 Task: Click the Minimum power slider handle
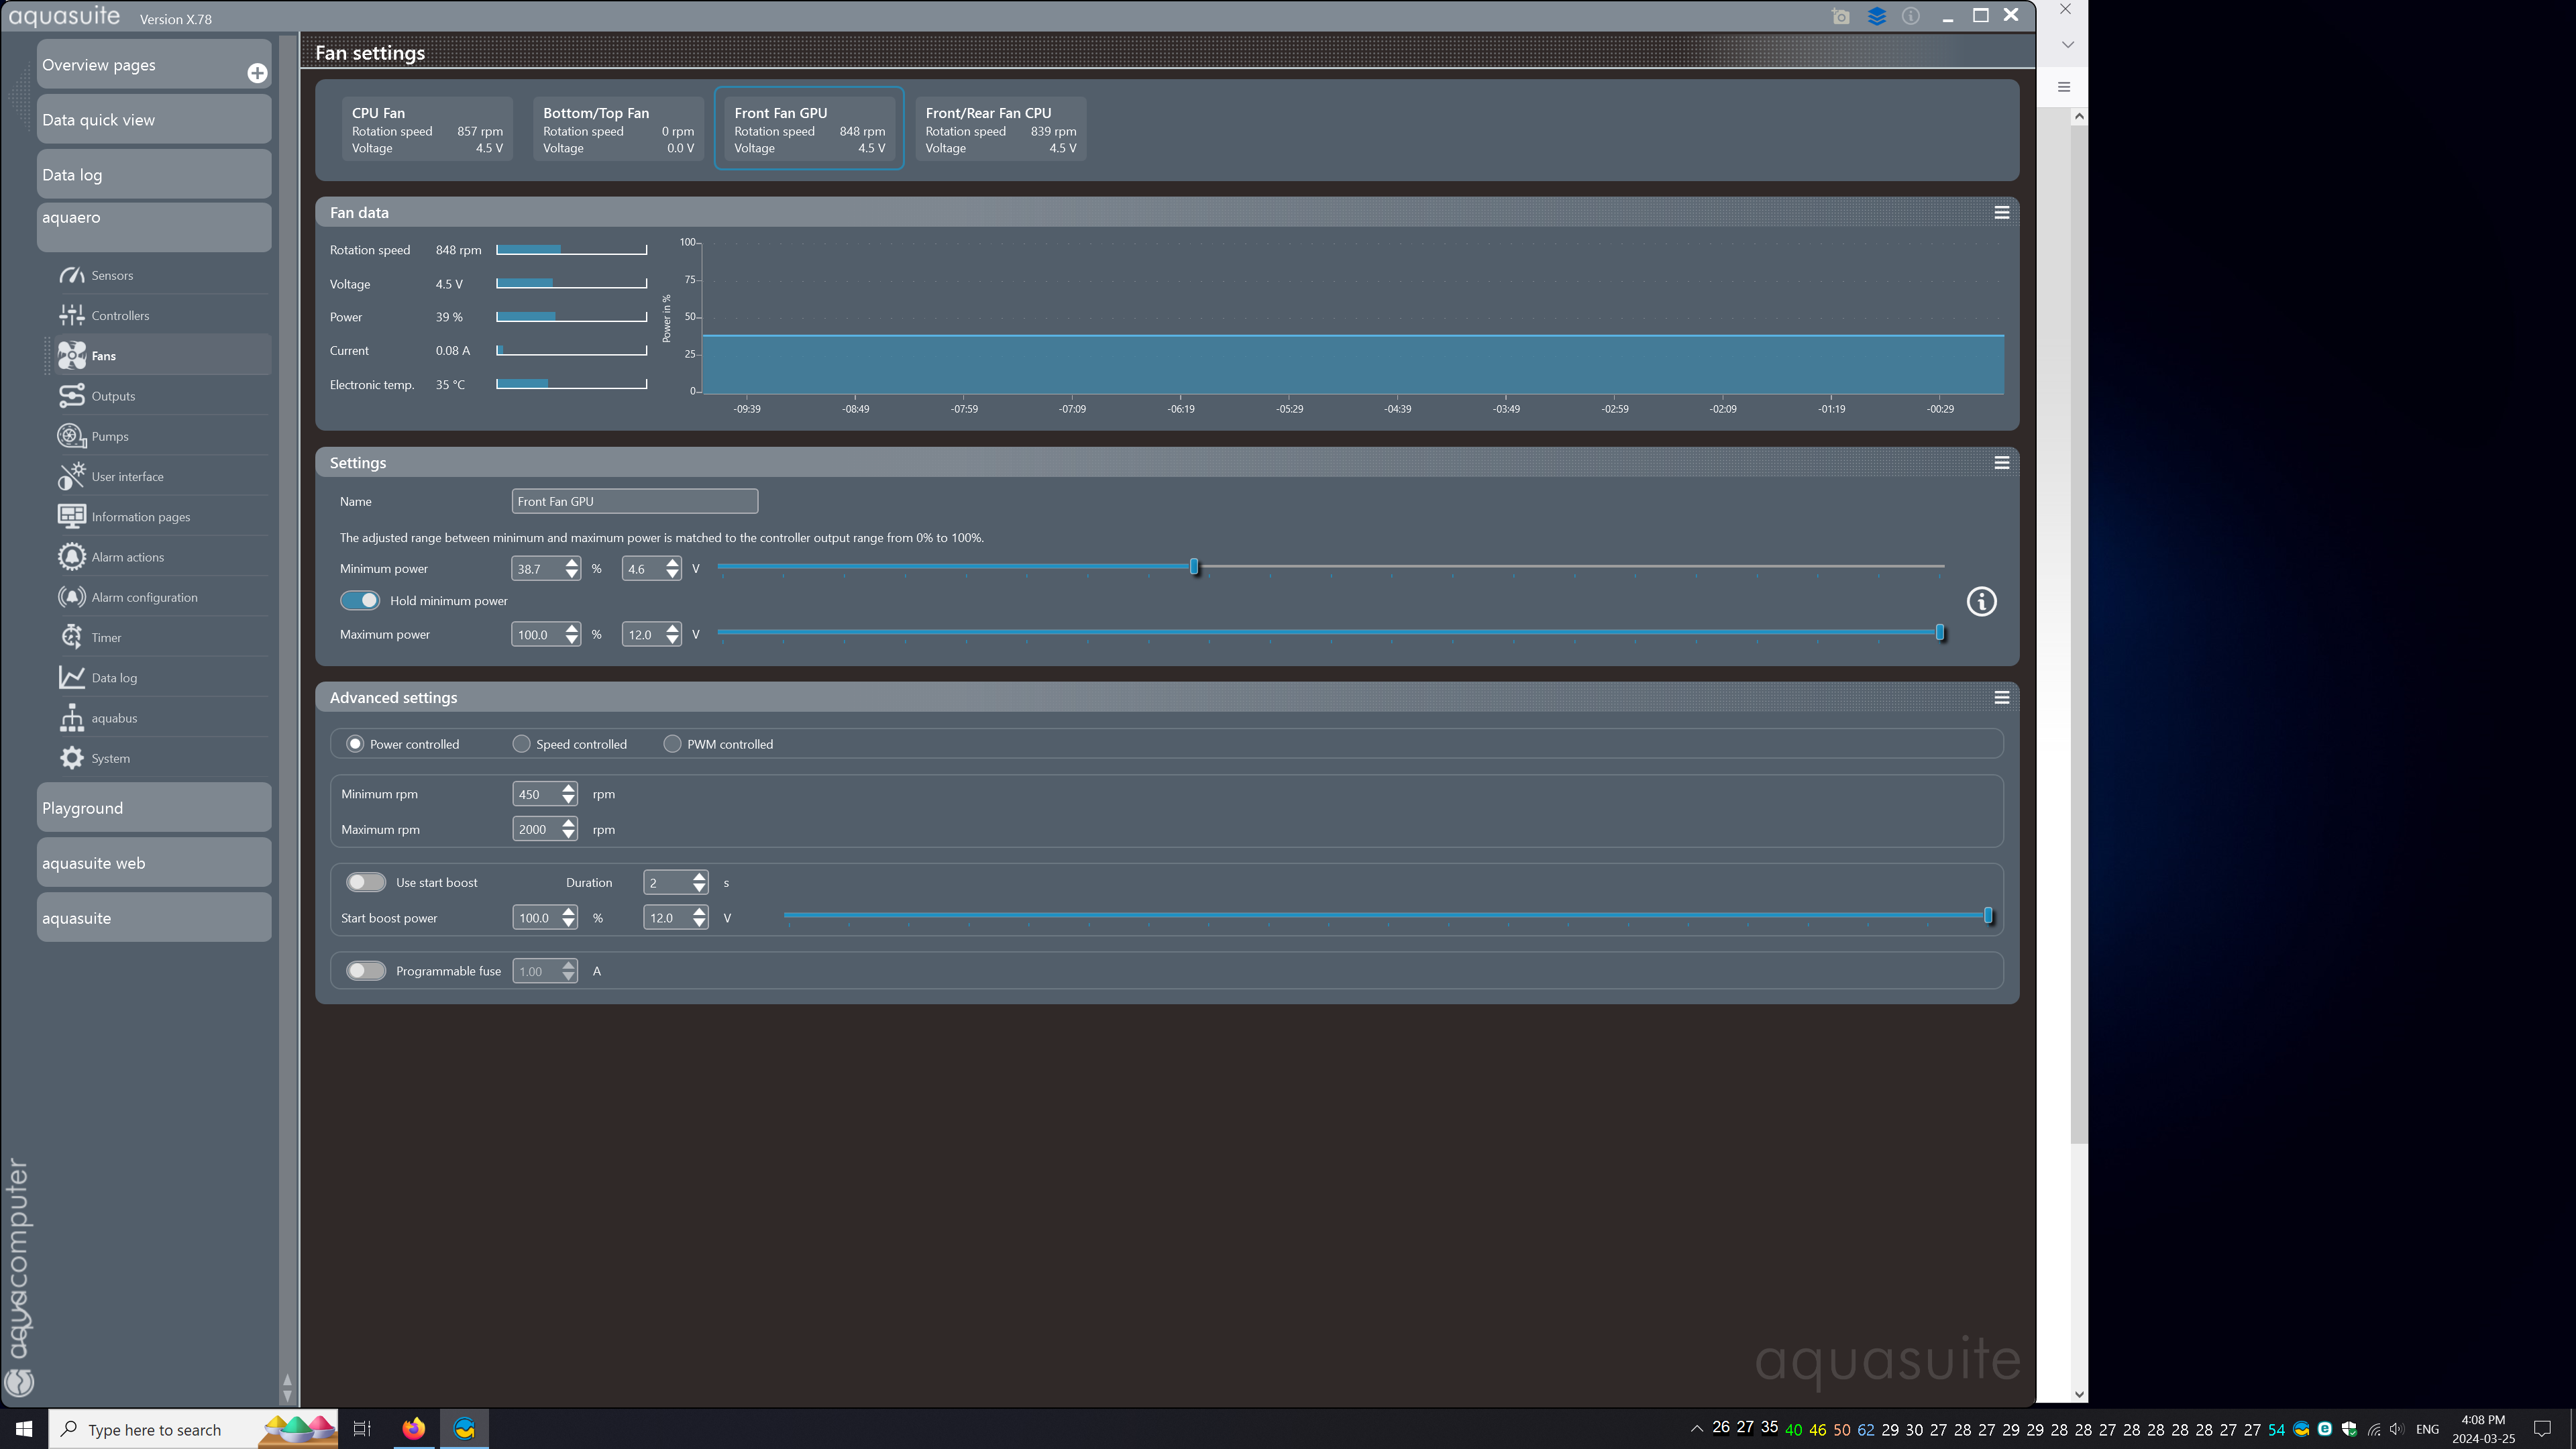pyautogui.click(x=1194, y=567)
